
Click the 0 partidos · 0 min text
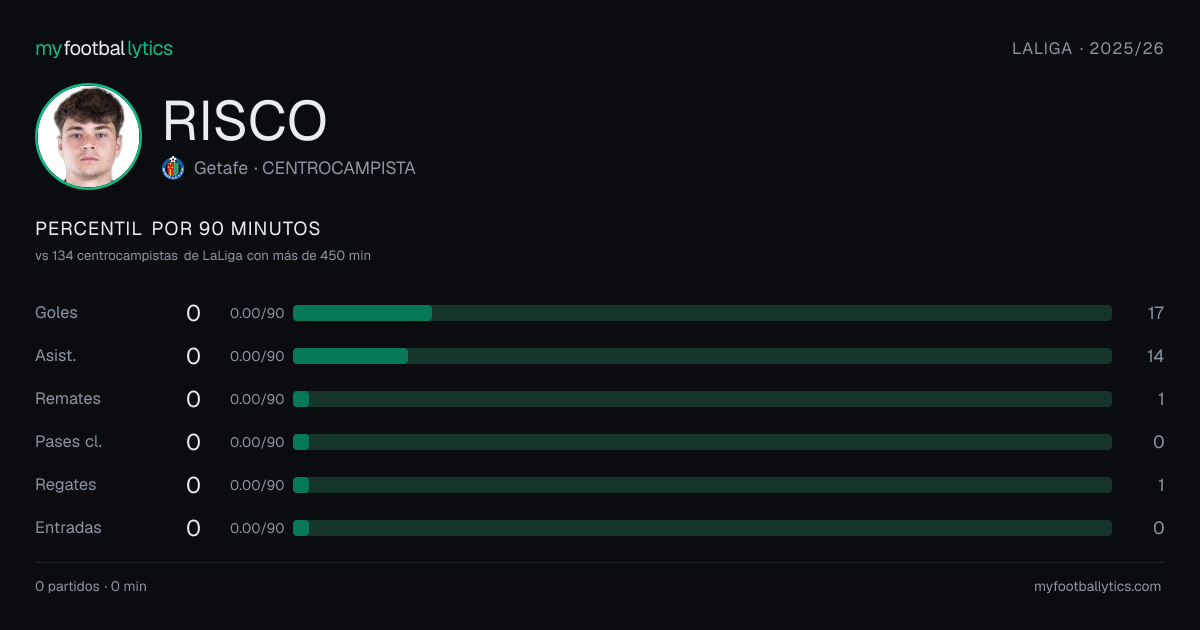pyautogui.click(x=91, y=586)
